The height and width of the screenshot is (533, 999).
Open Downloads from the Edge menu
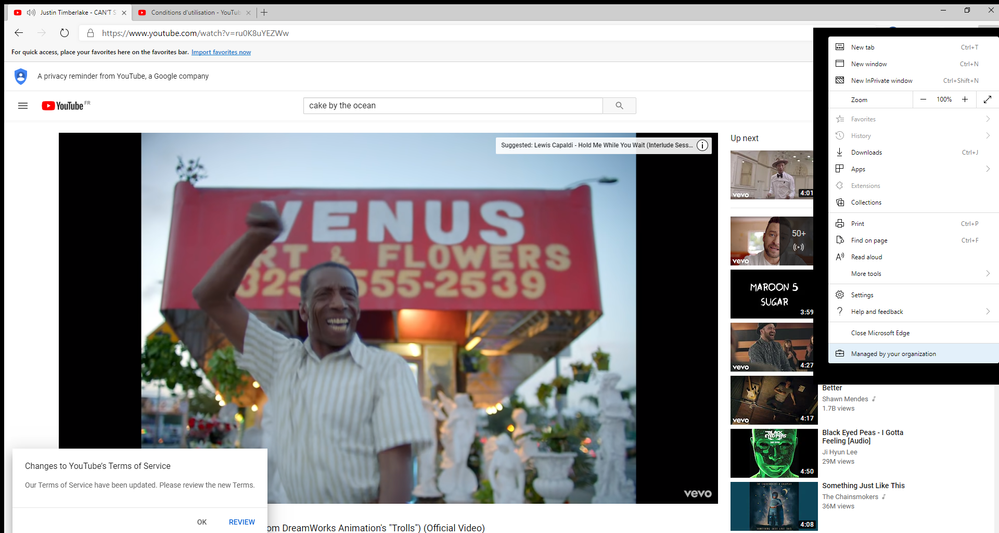pyautogui.click(x=914, y=152)
